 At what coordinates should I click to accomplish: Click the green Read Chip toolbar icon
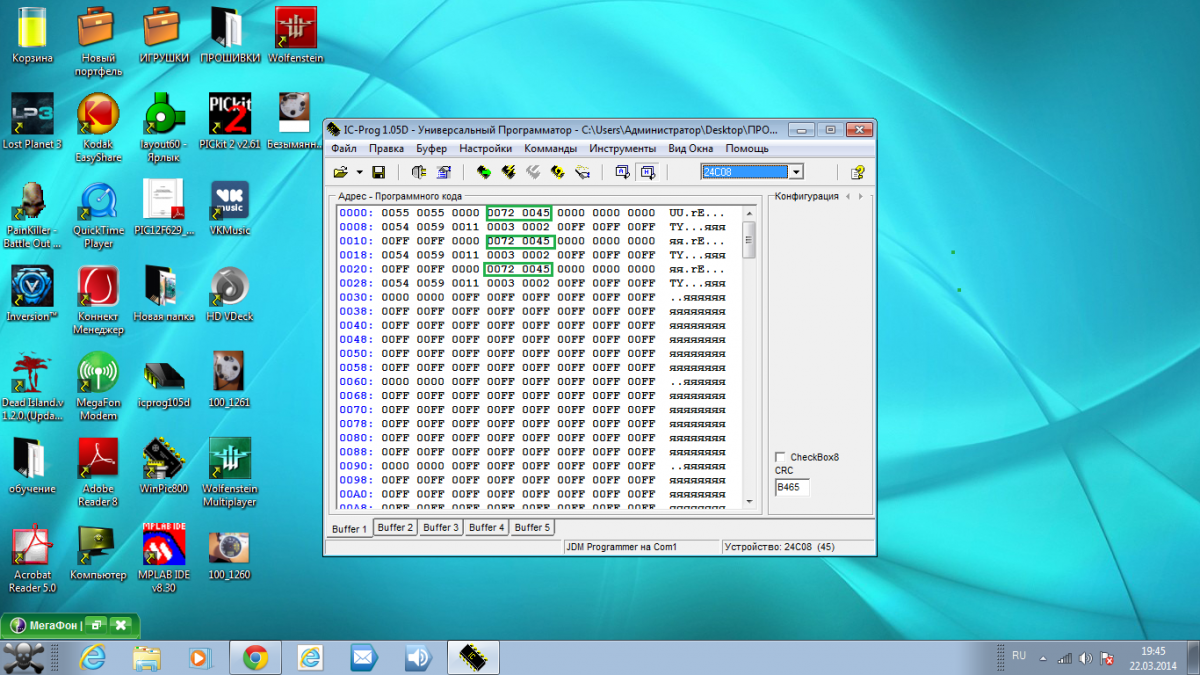pyautogui.click(x=484, y=172)
